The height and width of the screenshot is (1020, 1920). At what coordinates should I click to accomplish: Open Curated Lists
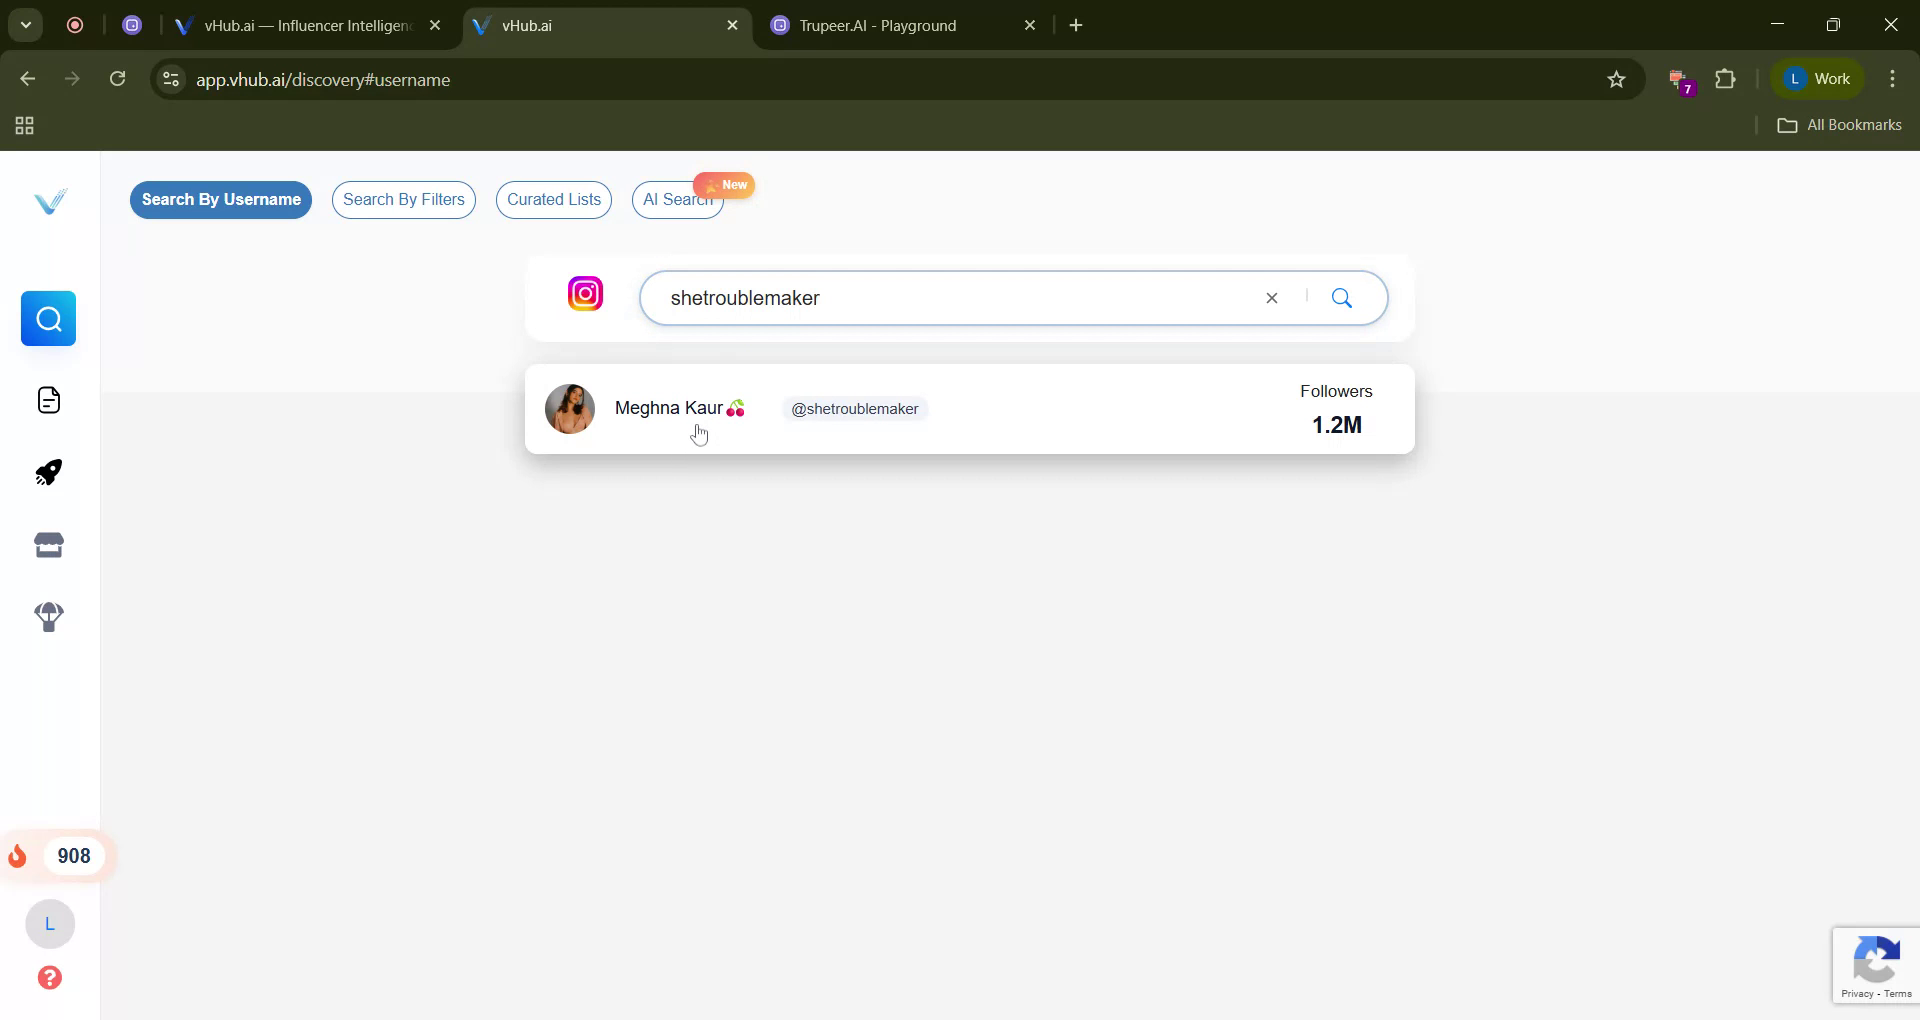(553, 200)
